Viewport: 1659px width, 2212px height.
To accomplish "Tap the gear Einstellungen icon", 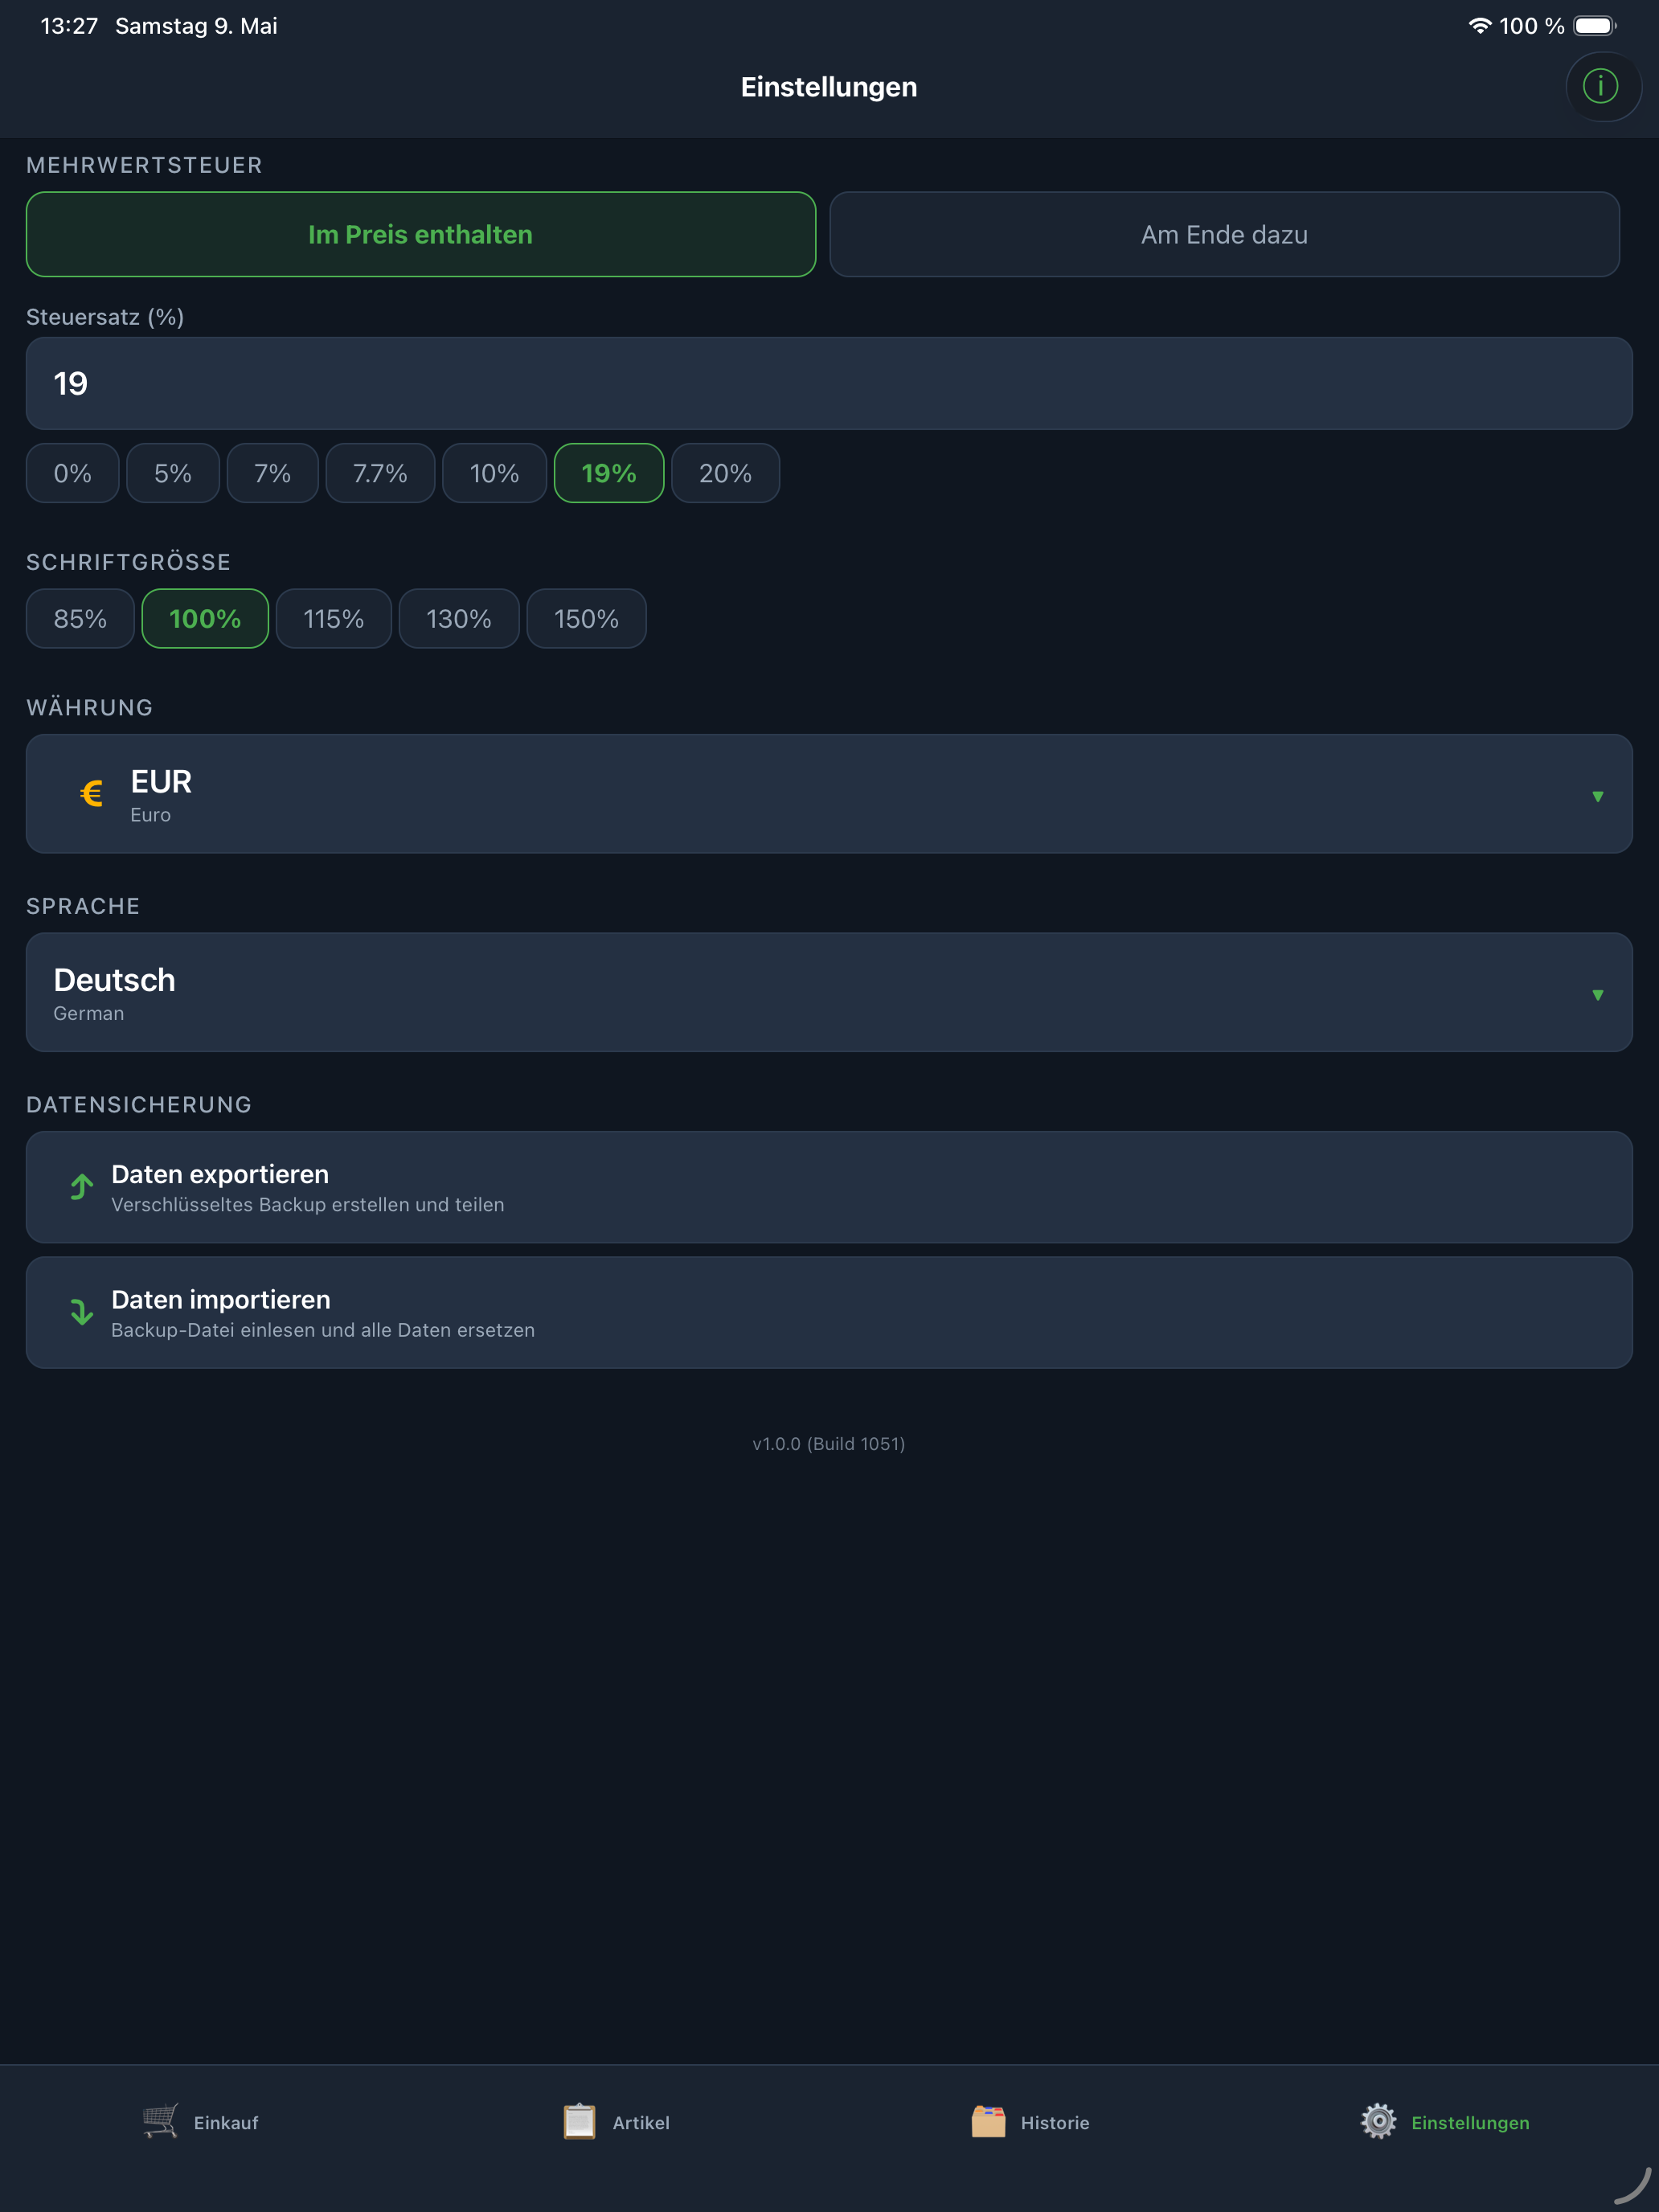I will click(1378, 2121).
